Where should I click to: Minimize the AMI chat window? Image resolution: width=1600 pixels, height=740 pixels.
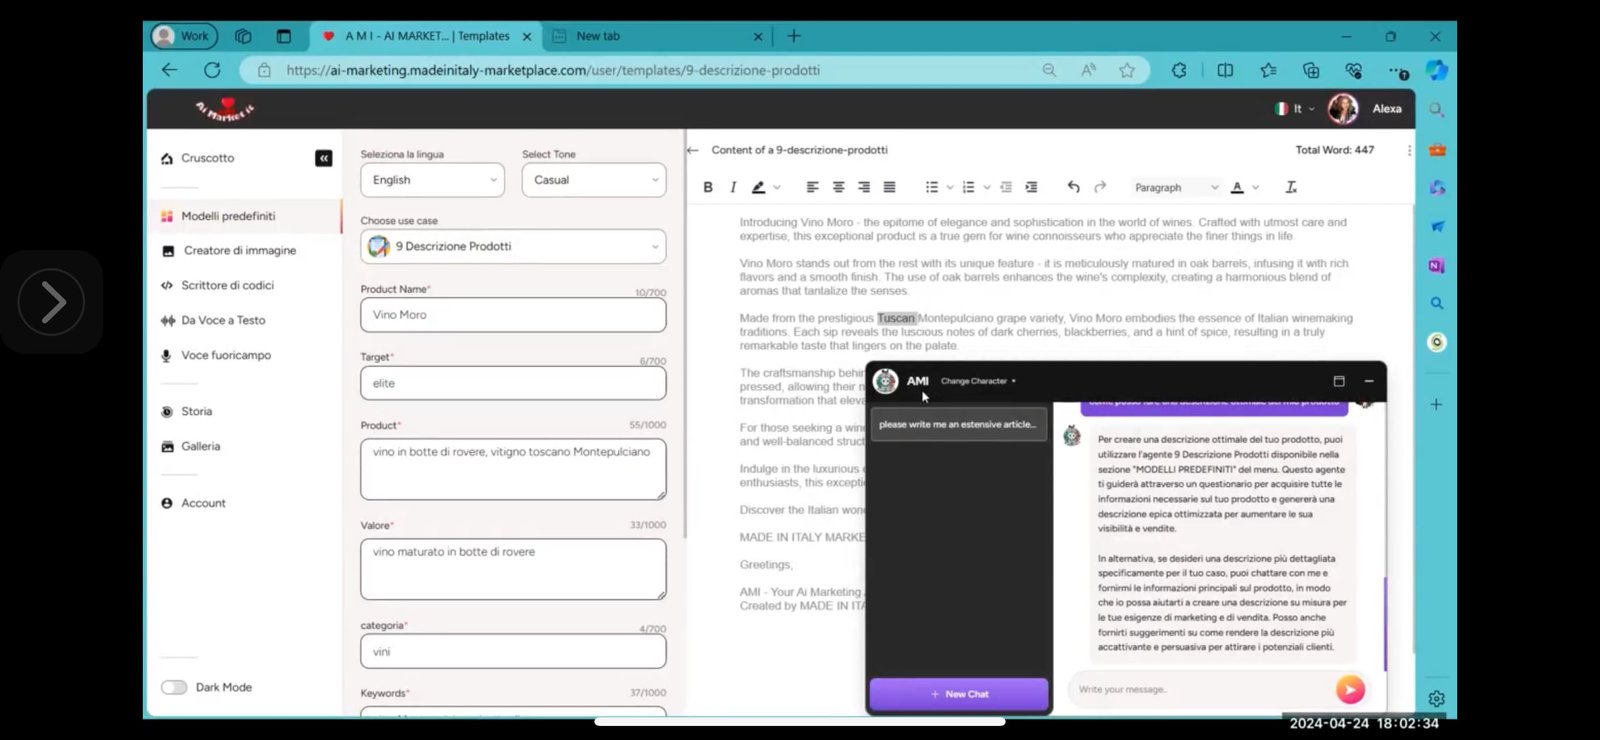(1369, 381)
